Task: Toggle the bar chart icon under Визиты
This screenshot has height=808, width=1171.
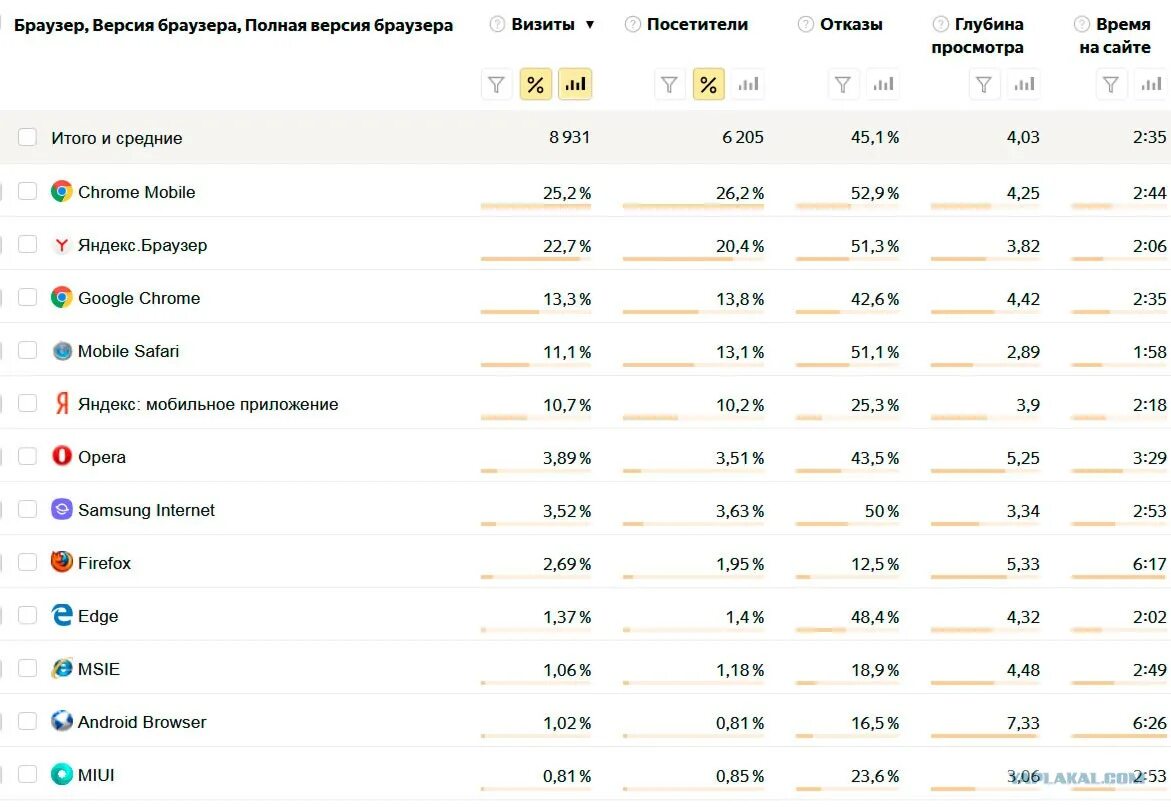Action: (x=575, y=85)
